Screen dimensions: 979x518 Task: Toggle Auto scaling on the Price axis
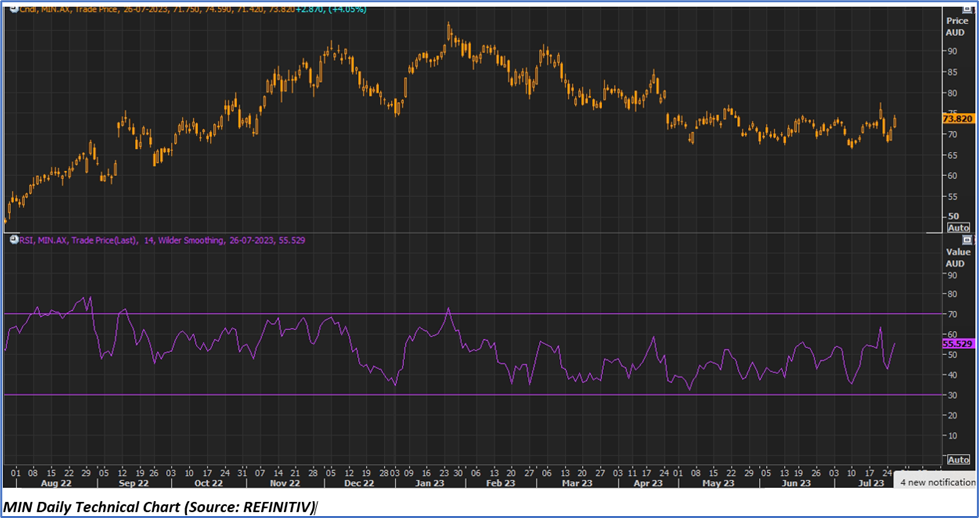click(x=957, y=228)
